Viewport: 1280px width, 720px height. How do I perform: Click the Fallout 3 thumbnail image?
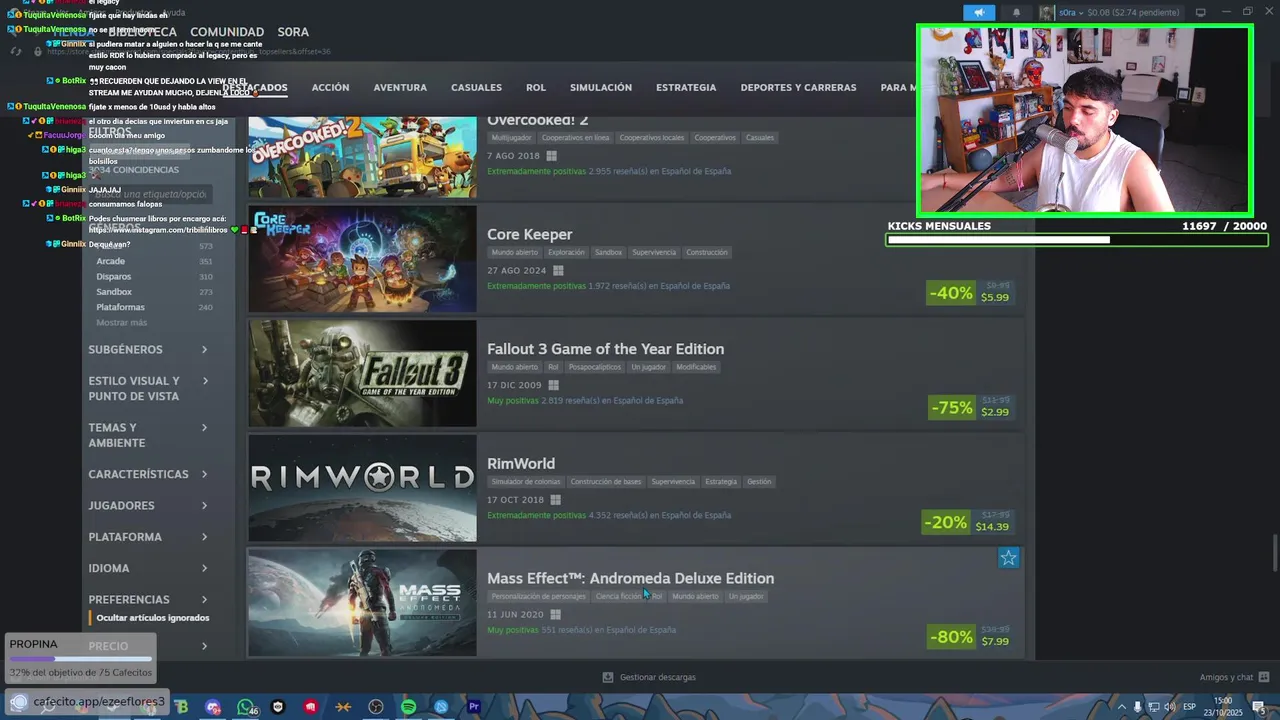pos(362,373)
